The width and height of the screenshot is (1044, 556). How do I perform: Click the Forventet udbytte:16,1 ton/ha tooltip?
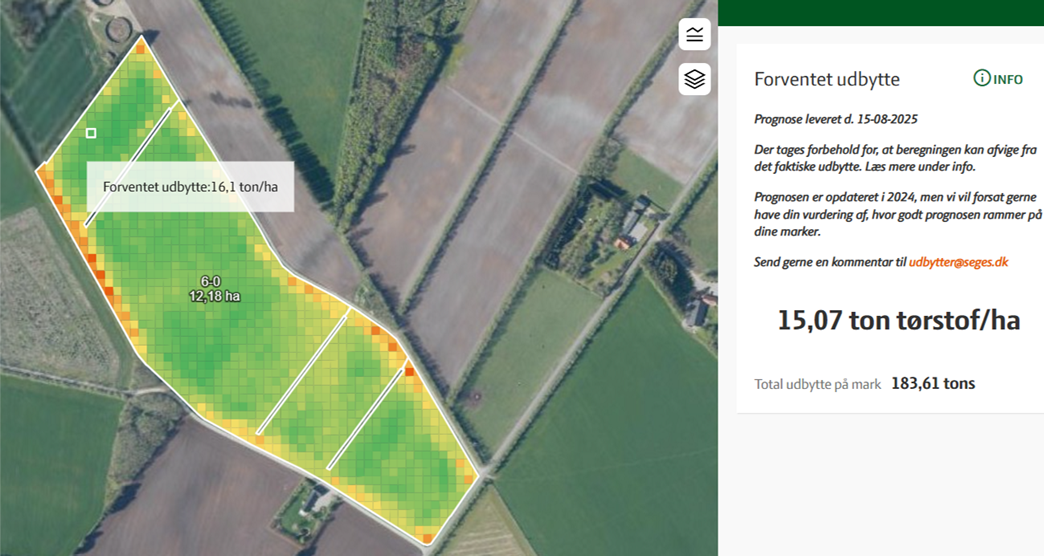point(190,186)
